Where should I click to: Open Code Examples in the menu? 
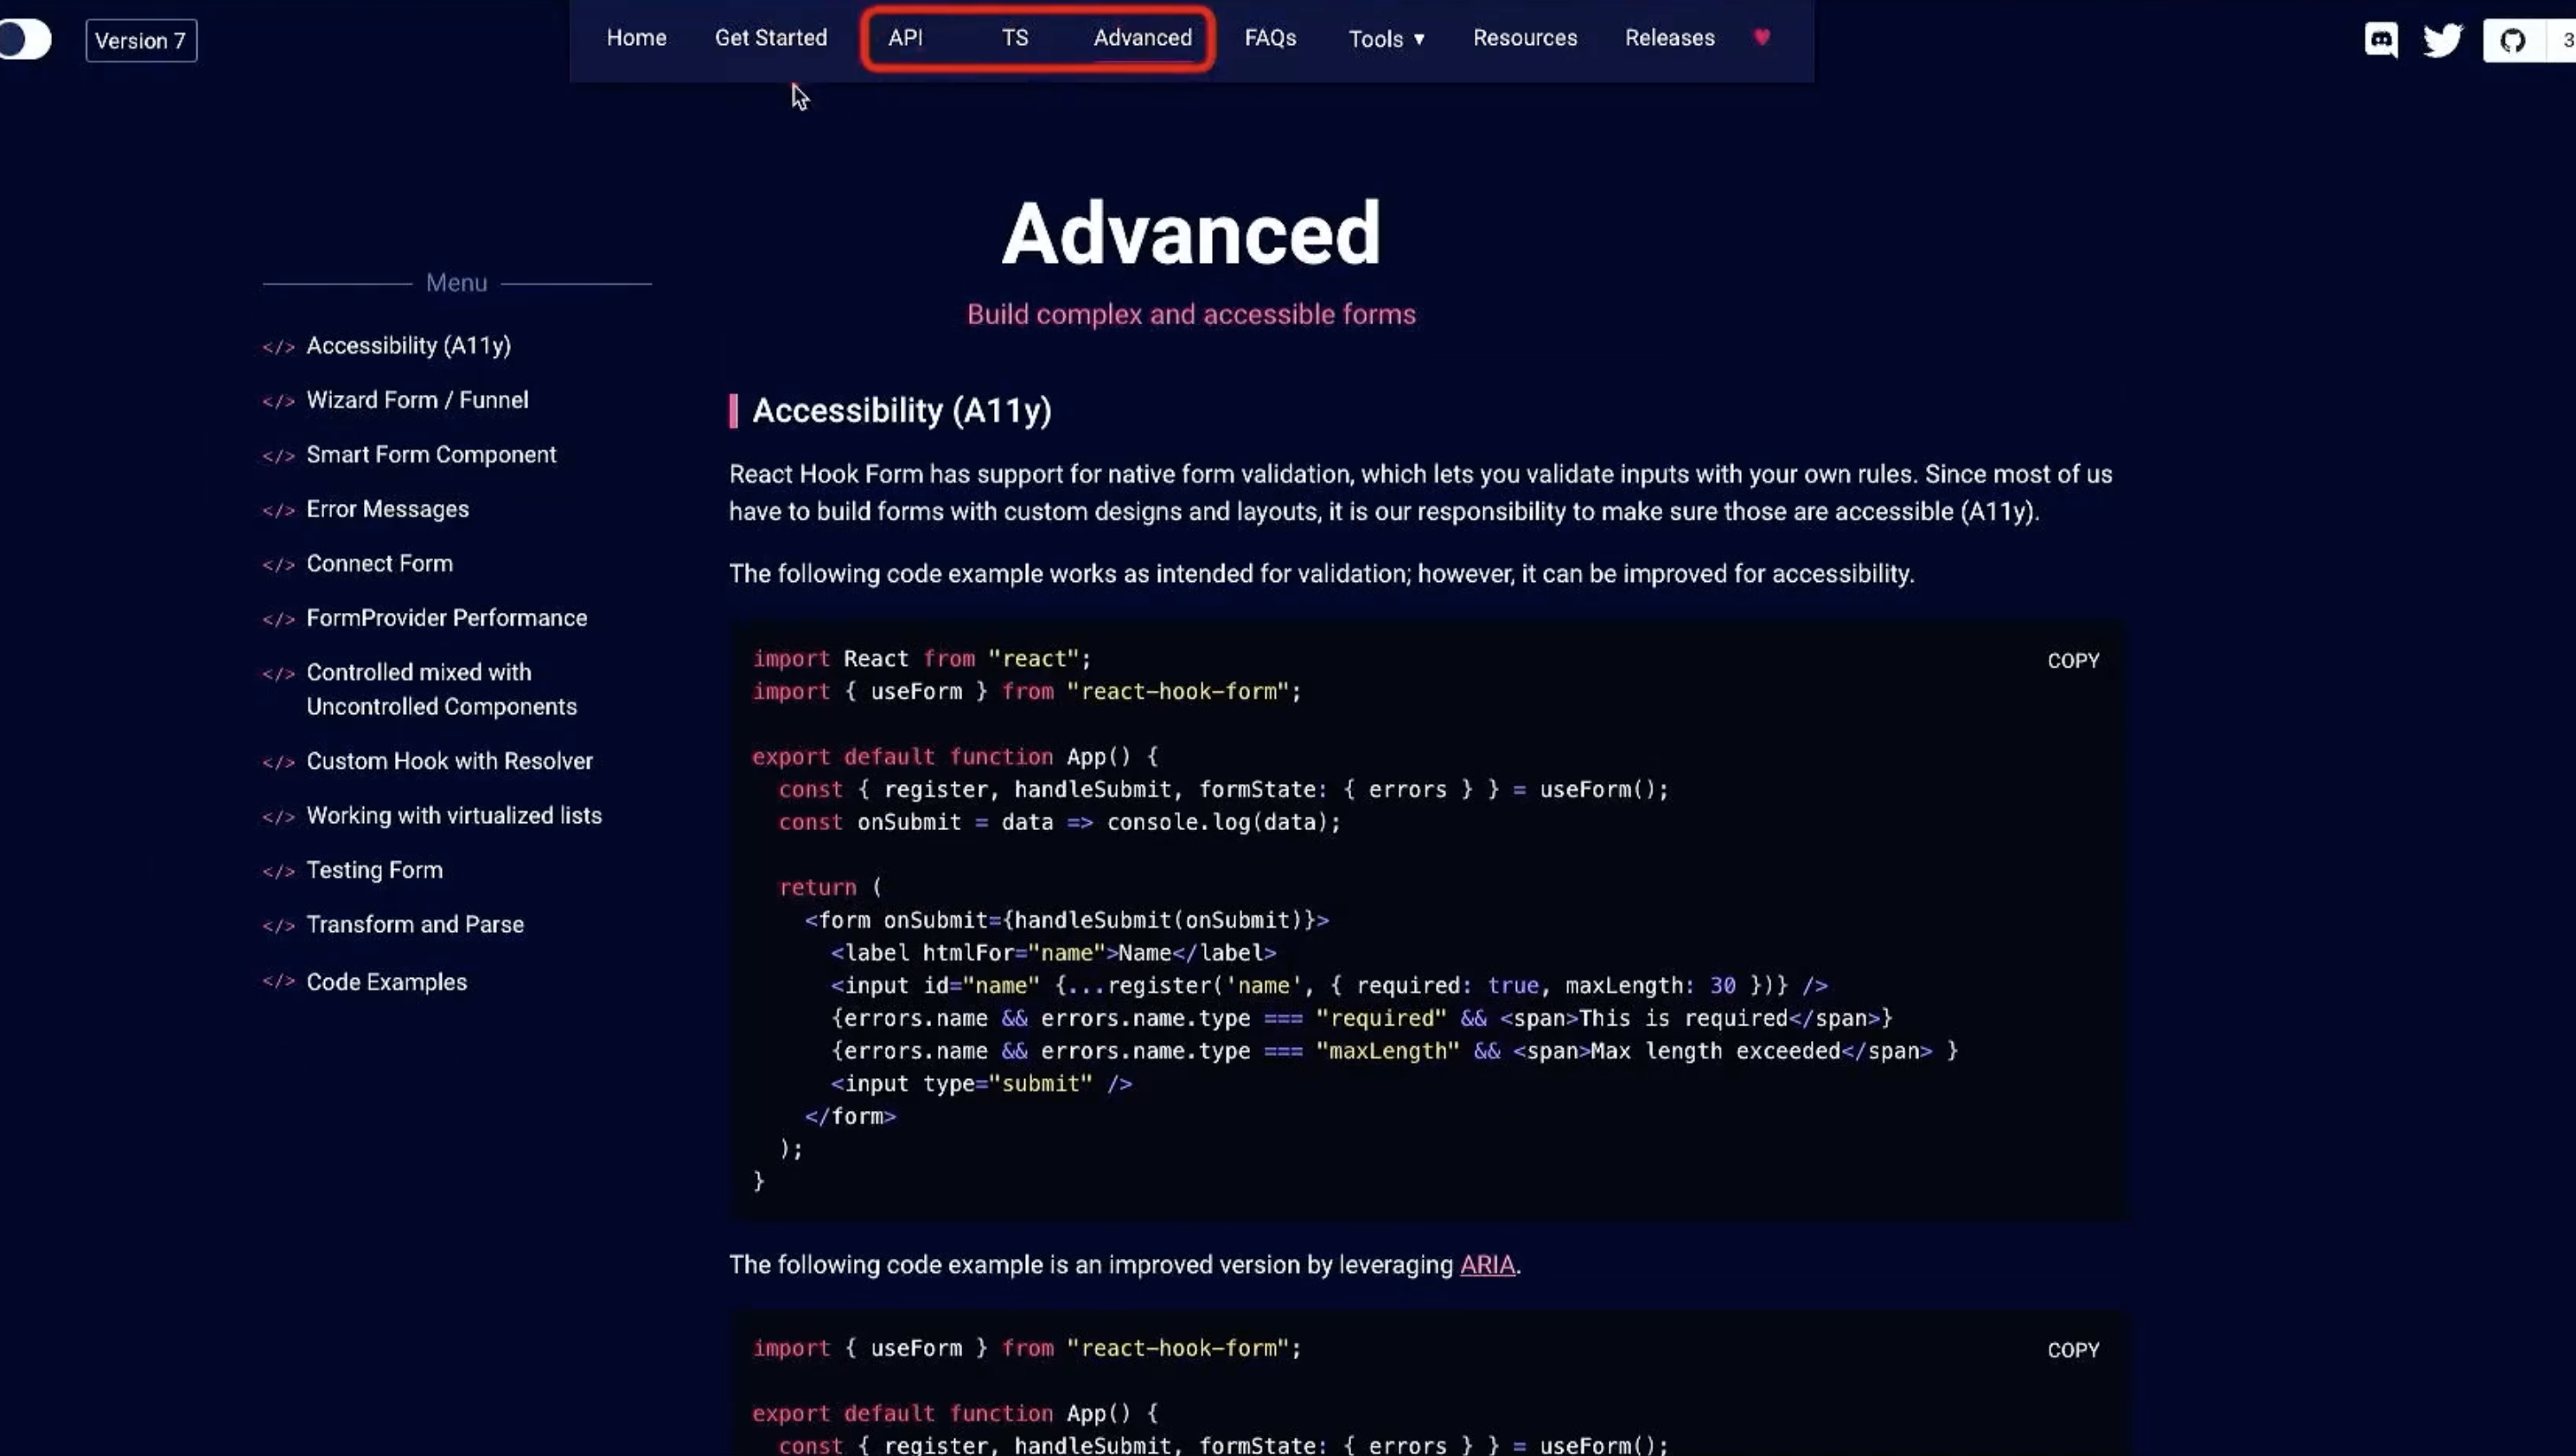coord(386,982)
